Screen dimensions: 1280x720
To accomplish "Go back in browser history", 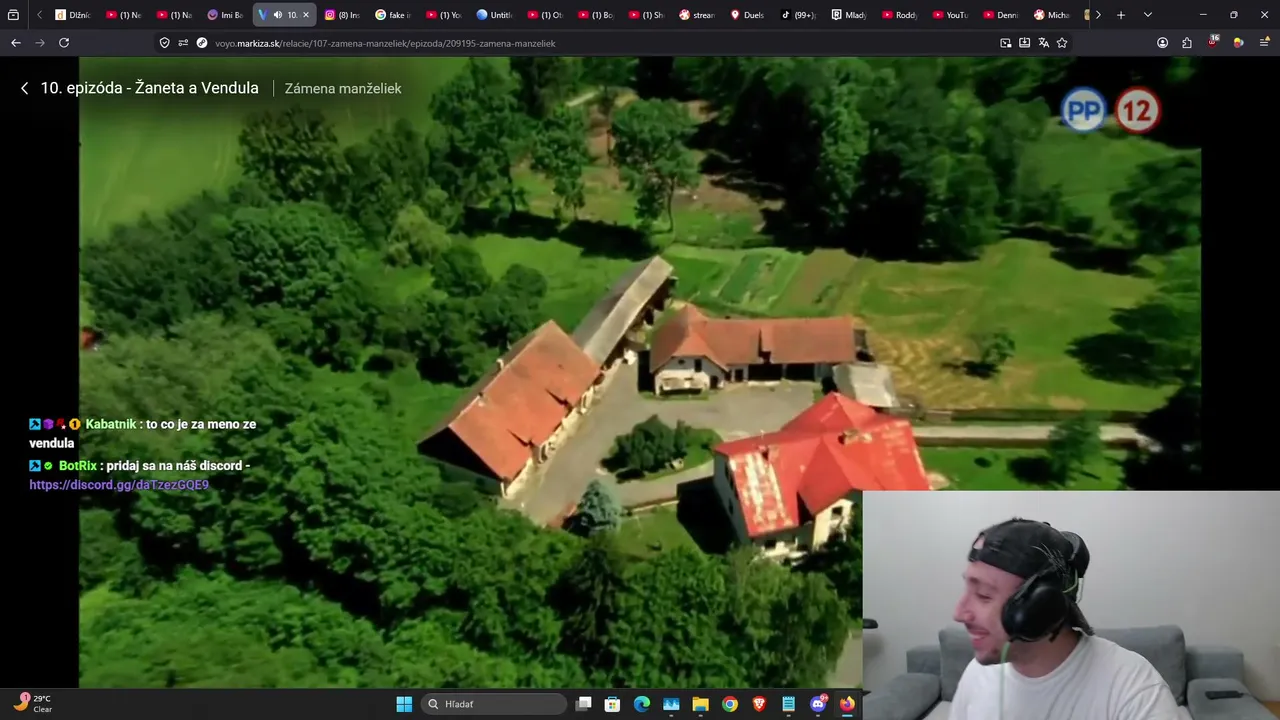I will click(15, 43).
